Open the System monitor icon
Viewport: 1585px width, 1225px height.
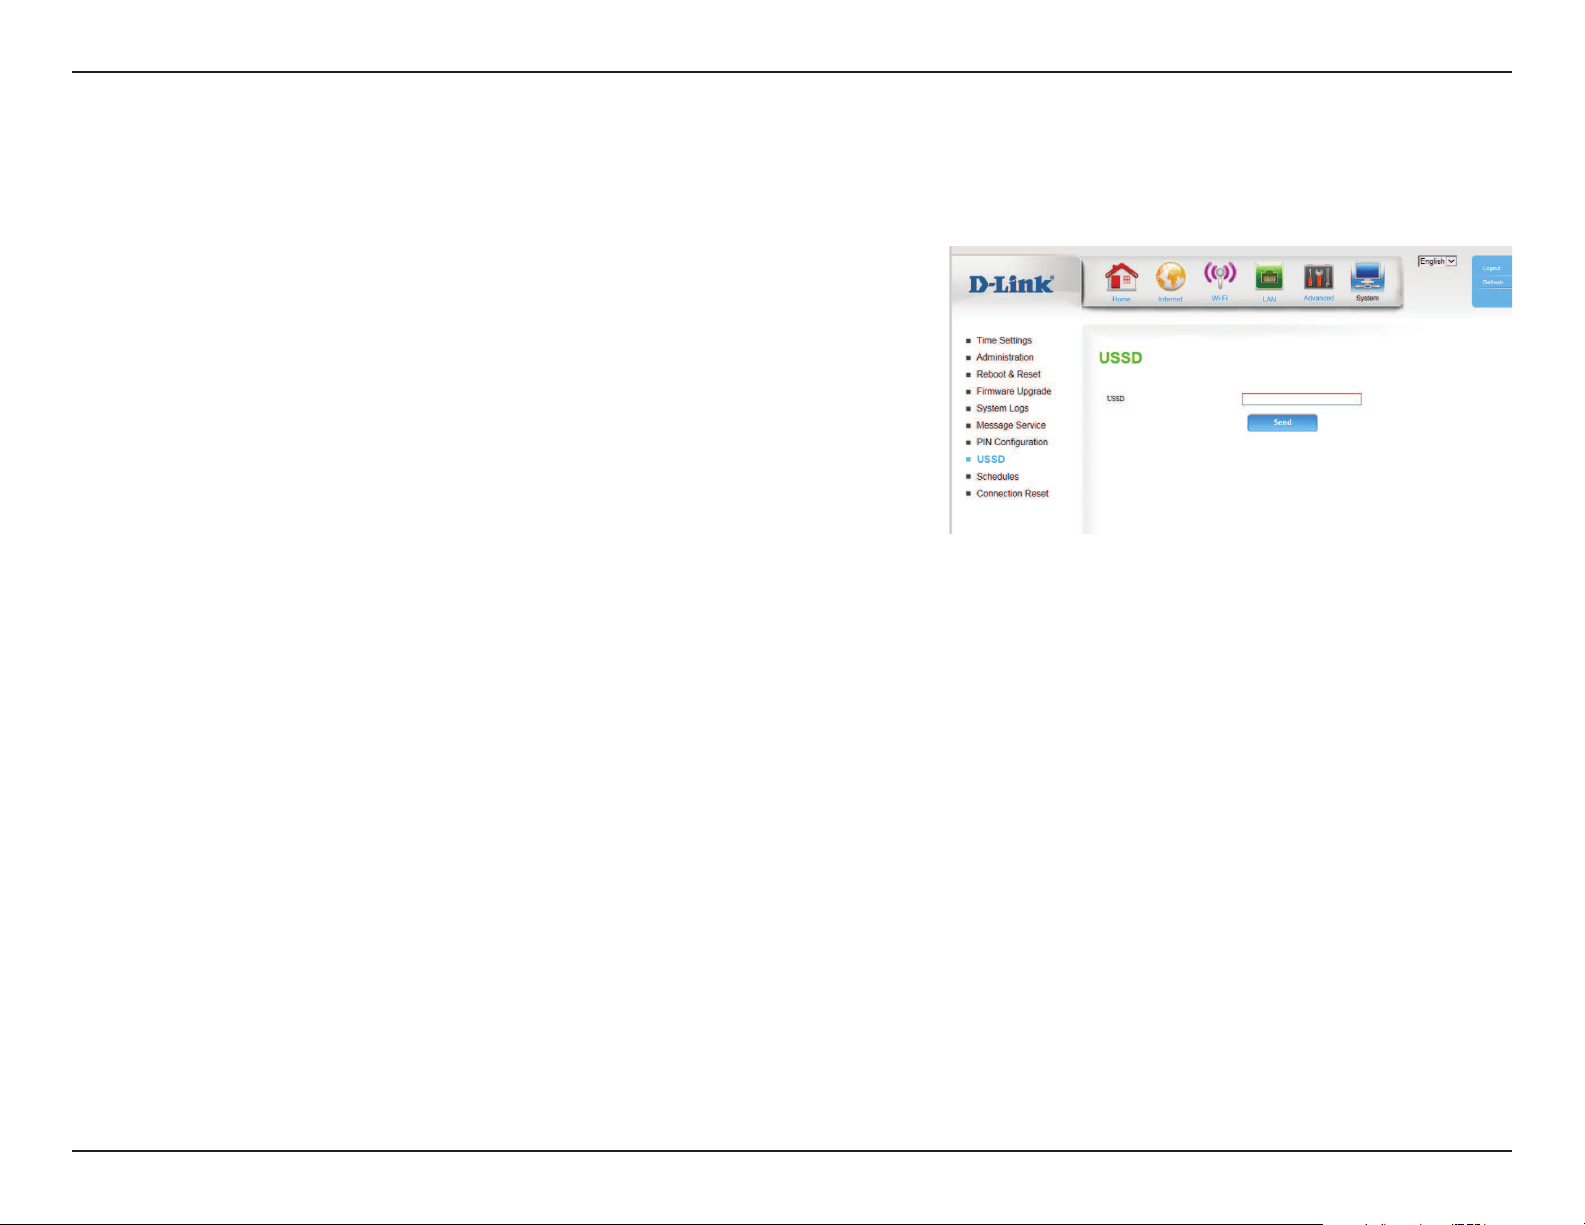click(1367, 279)
